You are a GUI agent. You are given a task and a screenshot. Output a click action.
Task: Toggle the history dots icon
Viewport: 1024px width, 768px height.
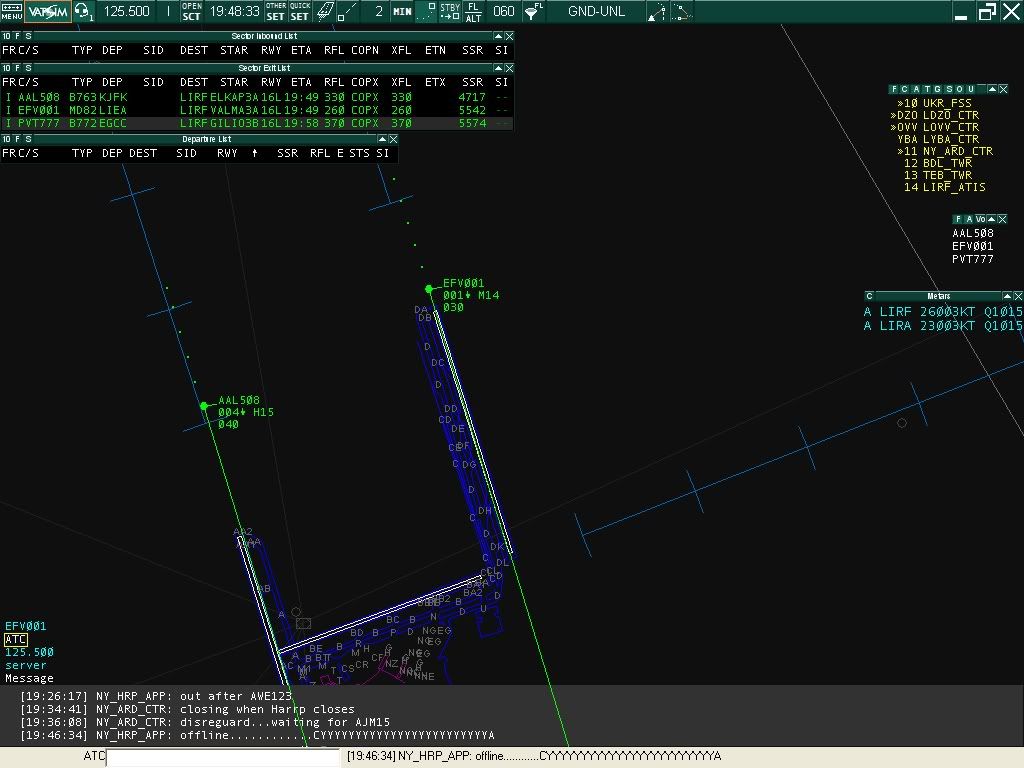point(426,11)
